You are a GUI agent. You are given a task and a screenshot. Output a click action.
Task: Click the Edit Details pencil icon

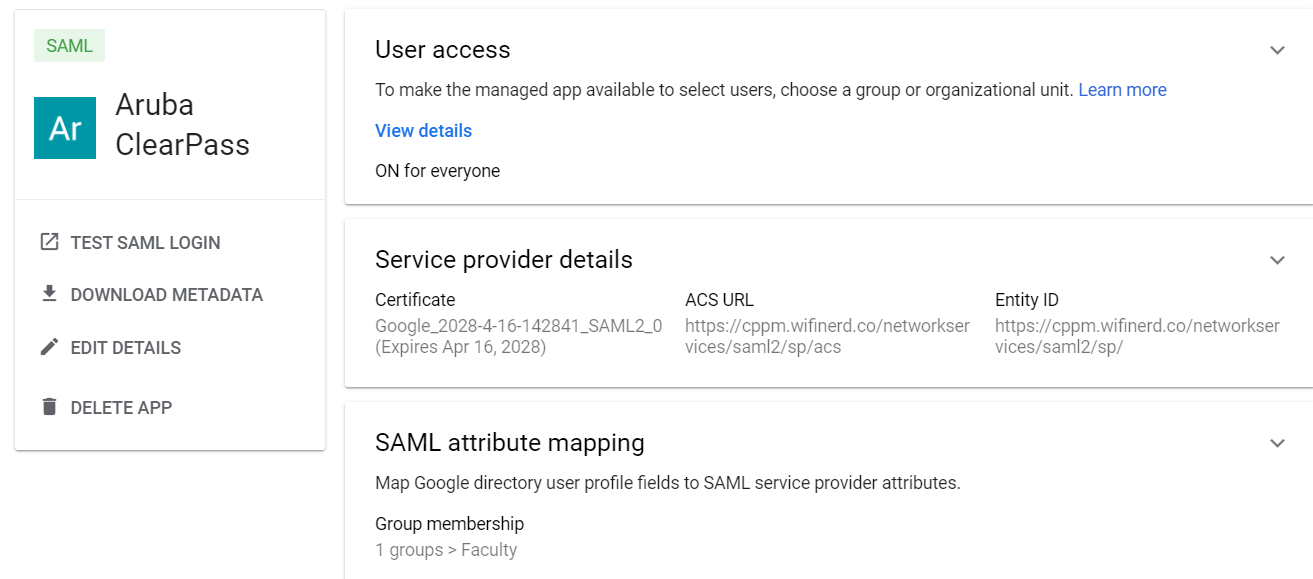(x=49, y=347)
